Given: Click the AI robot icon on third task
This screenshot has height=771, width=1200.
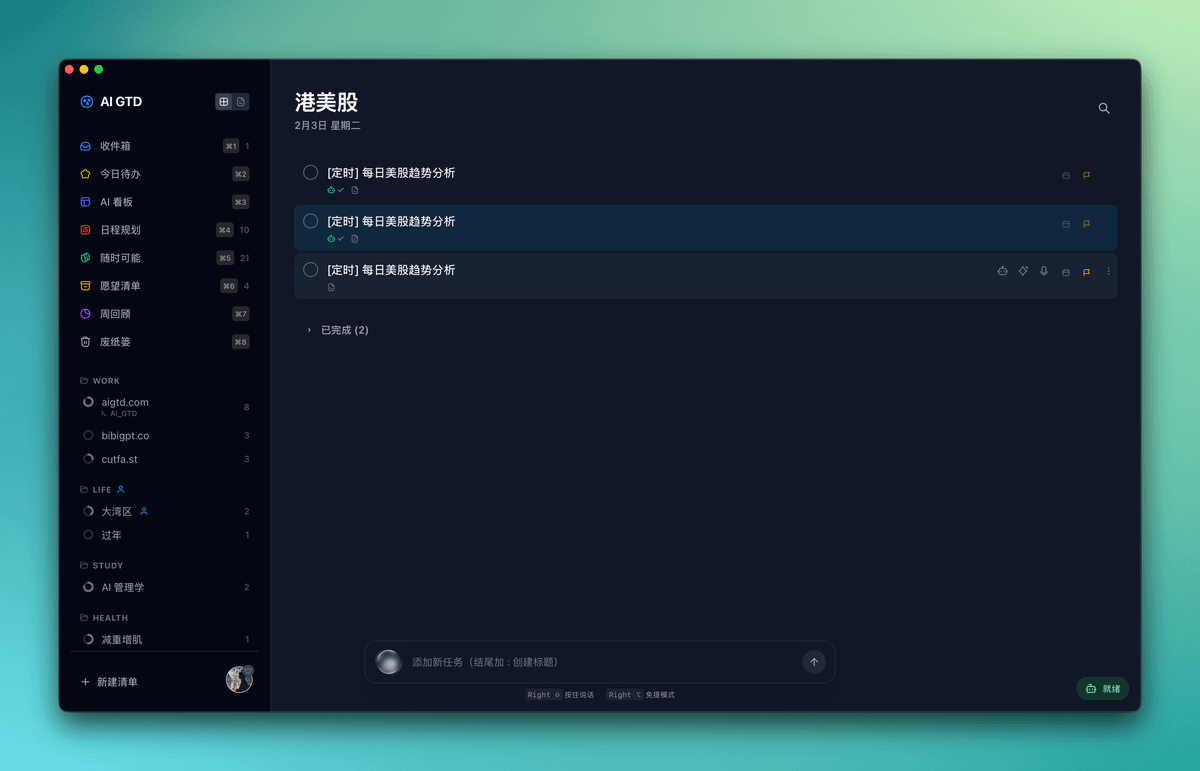Looking at the screenshot, I should pyautogui.click(x=1002, y=271).
